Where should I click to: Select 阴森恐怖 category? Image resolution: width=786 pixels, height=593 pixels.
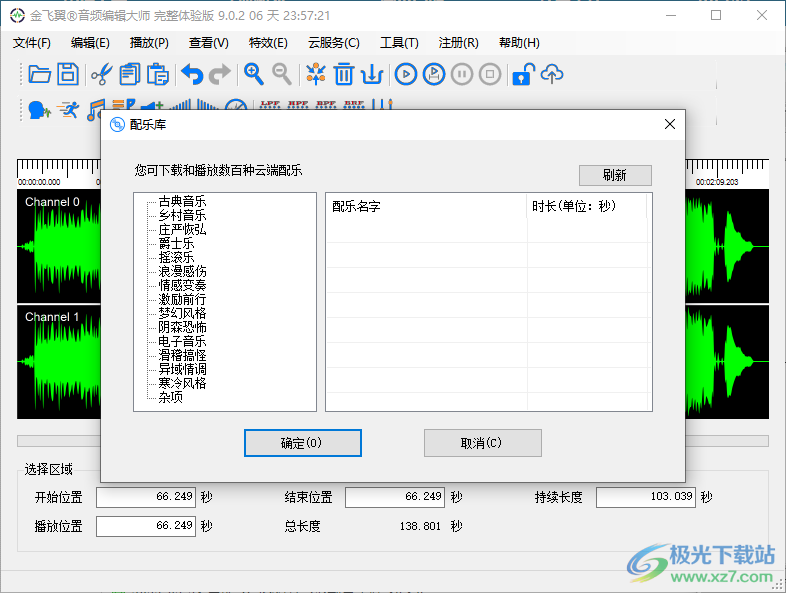pos(182,327)
